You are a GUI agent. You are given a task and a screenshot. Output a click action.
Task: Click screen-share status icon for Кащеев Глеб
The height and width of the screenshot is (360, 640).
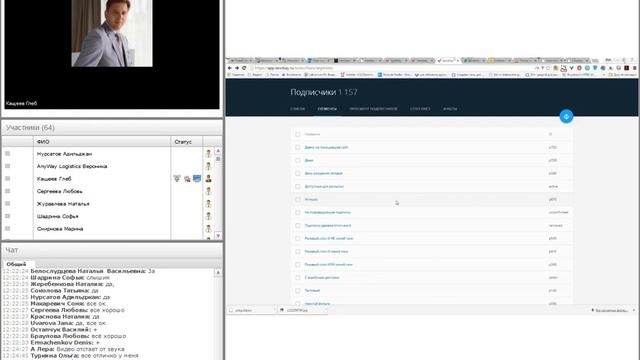pos(197,179)
